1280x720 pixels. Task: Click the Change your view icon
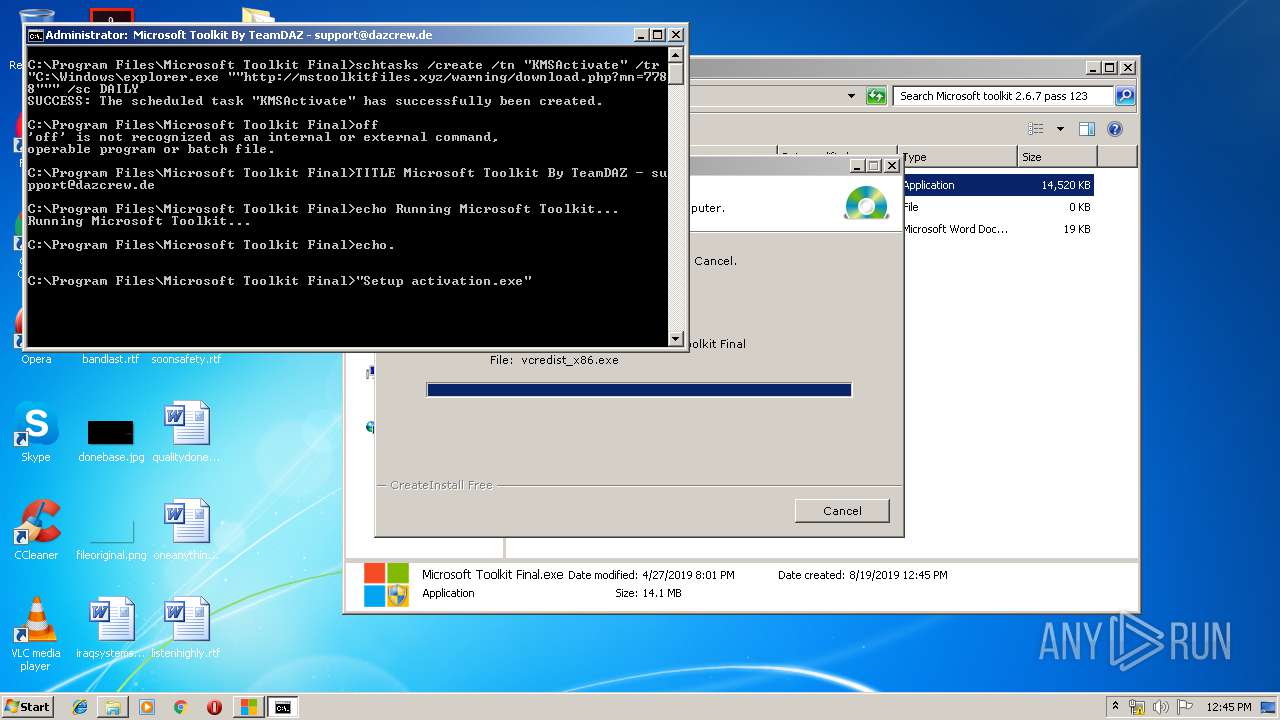pyautogui.click(x=1036, y=129)
